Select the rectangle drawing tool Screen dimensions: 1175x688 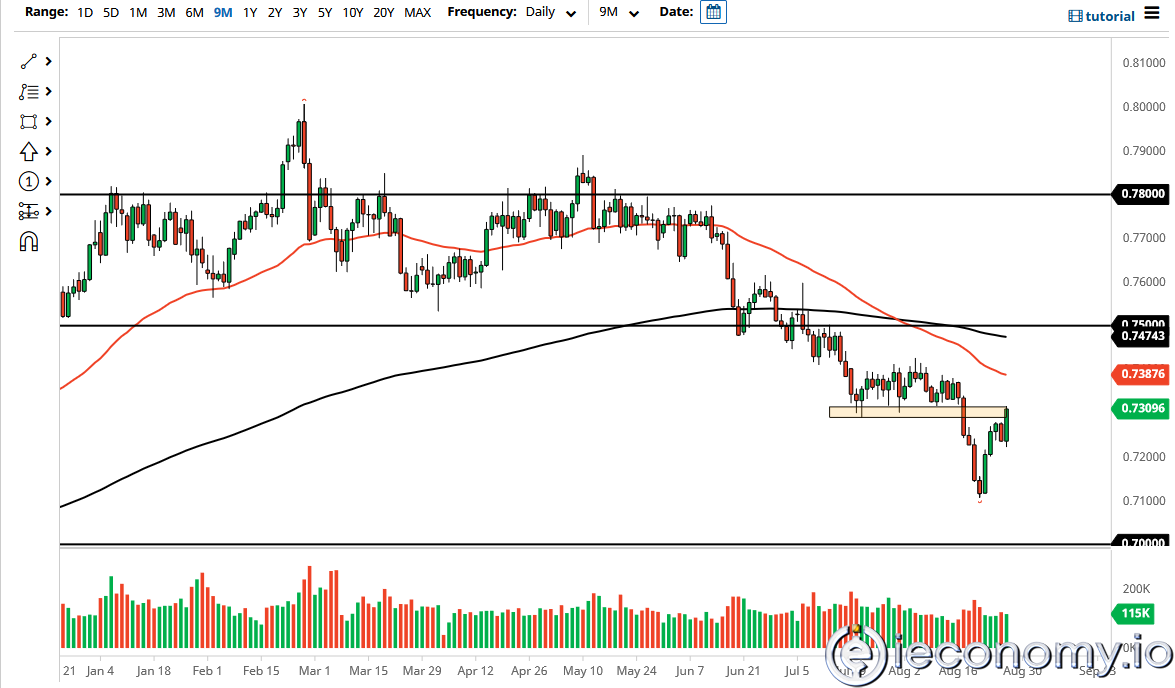(x=27, y=121)
